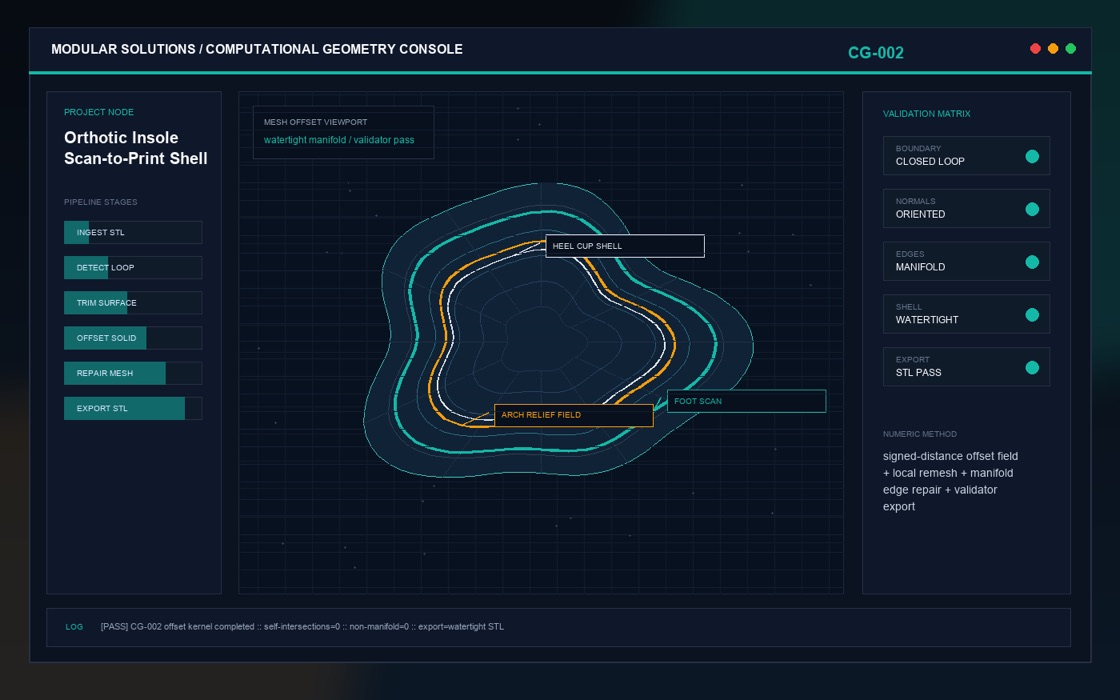Viewport: 1120px width, 700px height.
Task: Click the Numeric Method heading
Action: click(920, 434)
